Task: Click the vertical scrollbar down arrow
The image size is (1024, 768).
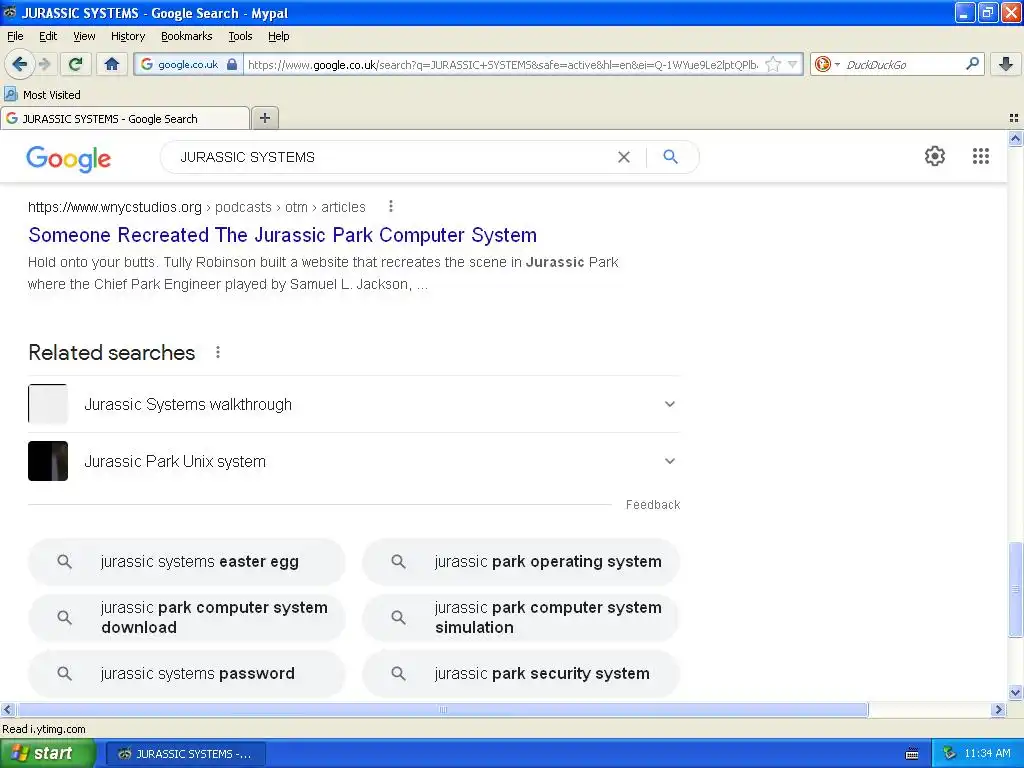Action: click(x=1015, y=693)
